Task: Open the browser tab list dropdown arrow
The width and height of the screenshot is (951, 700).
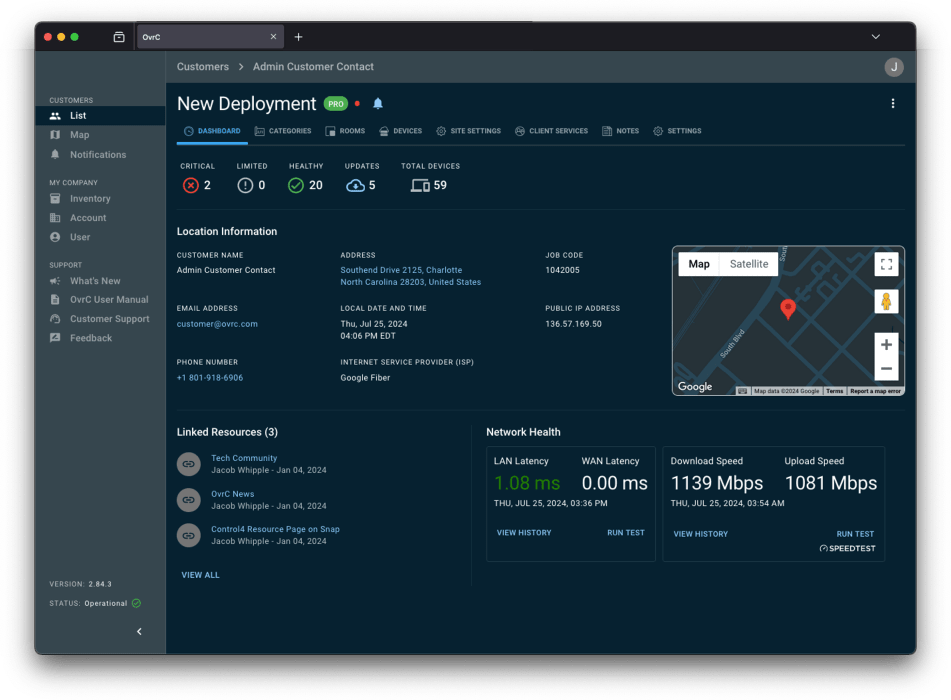Action: (x=875, y=37)
